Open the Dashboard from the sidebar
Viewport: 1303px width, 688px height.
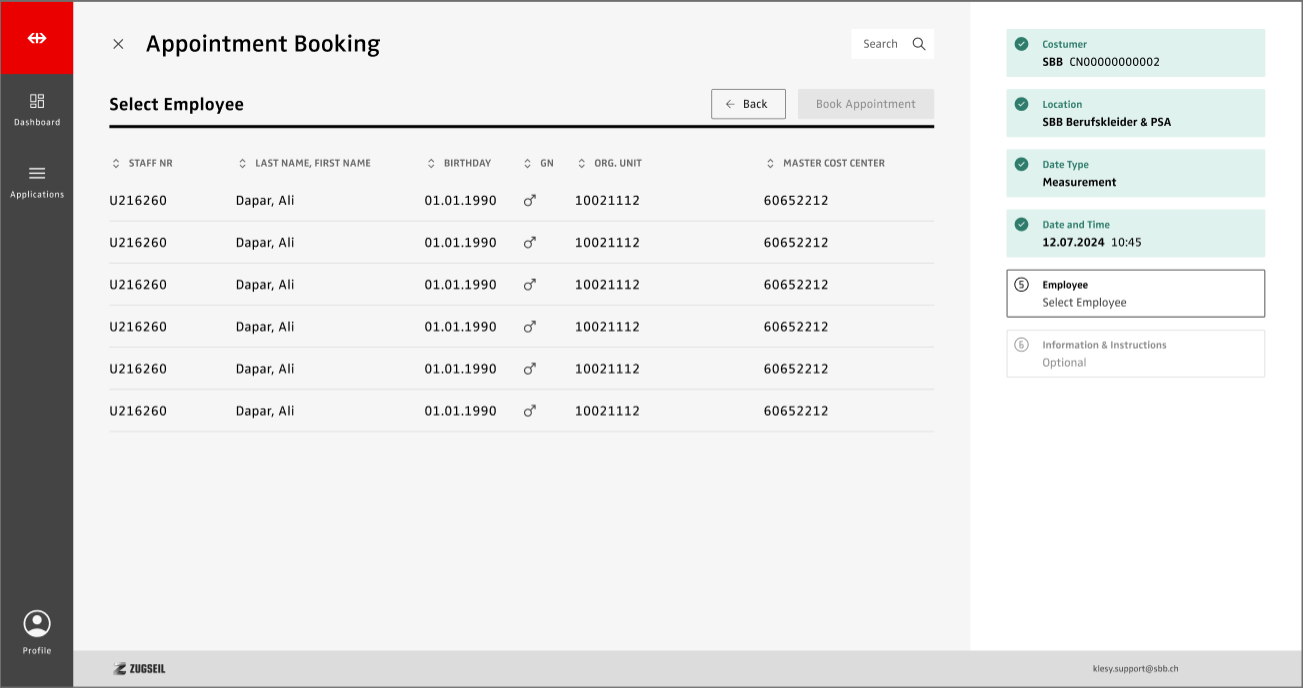click(x=37, y=109)
